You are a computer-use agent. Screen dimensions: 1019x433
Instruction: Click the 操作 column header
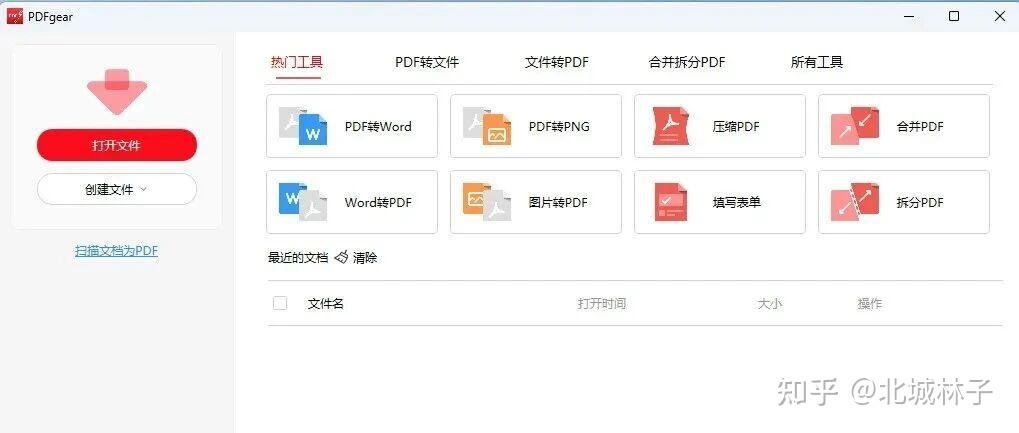tap(870, 304)
